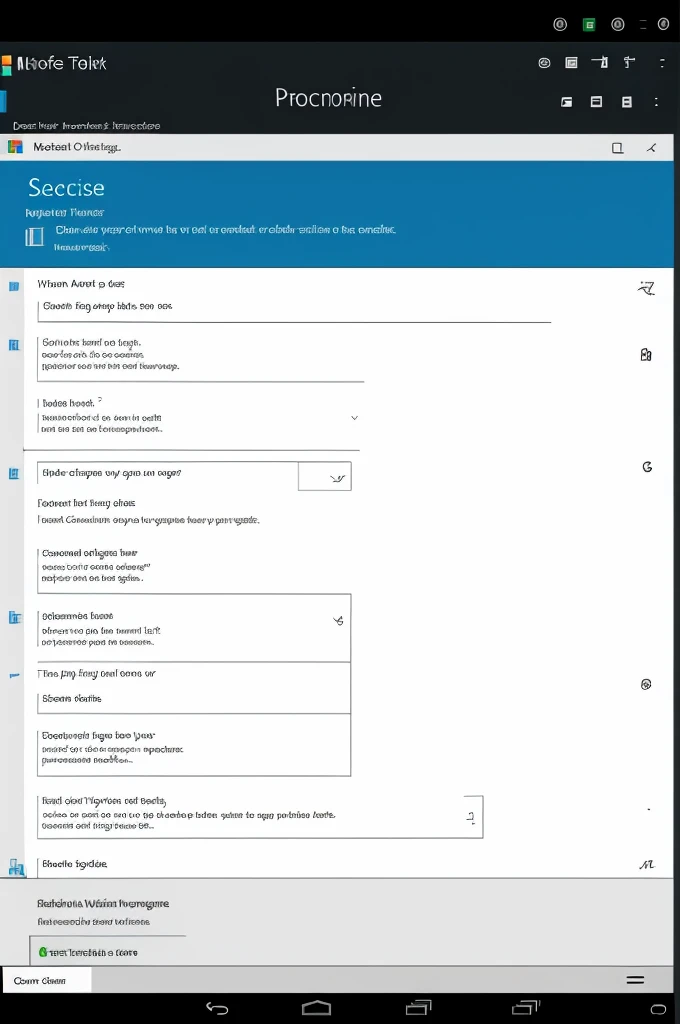Click the 'Bpde ofaqpee' text field

pos(168,473)
